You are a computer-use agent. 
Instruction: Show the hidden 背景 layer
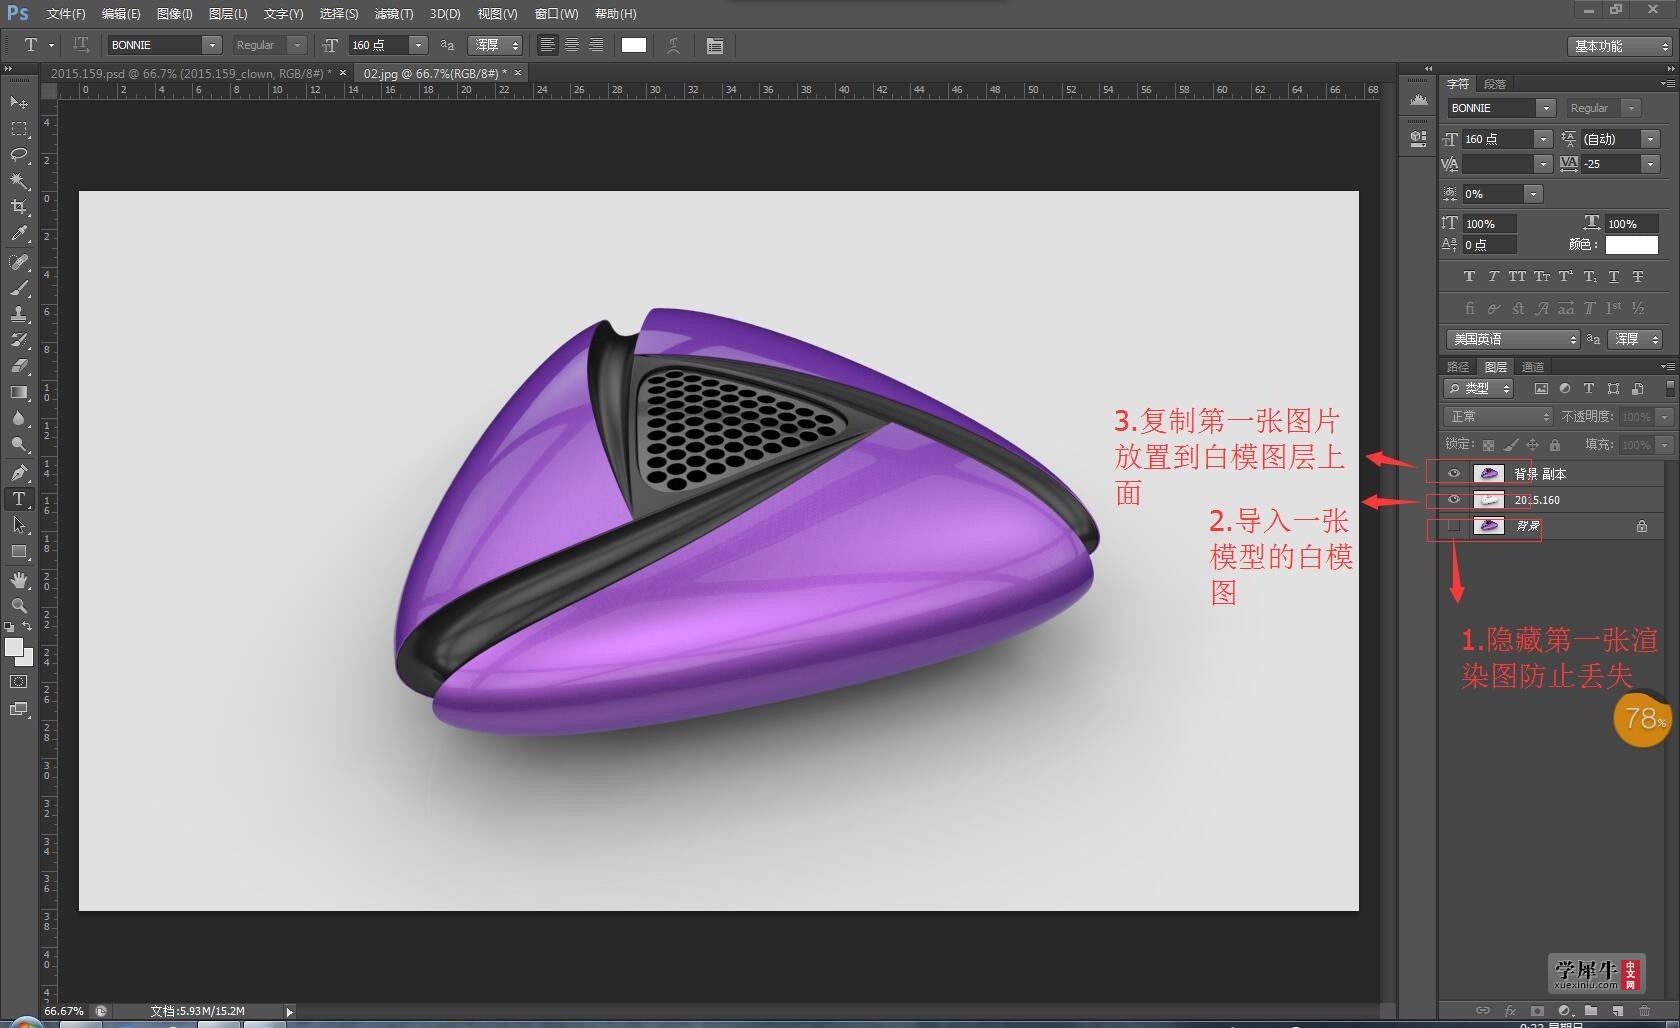(1453, 525)
